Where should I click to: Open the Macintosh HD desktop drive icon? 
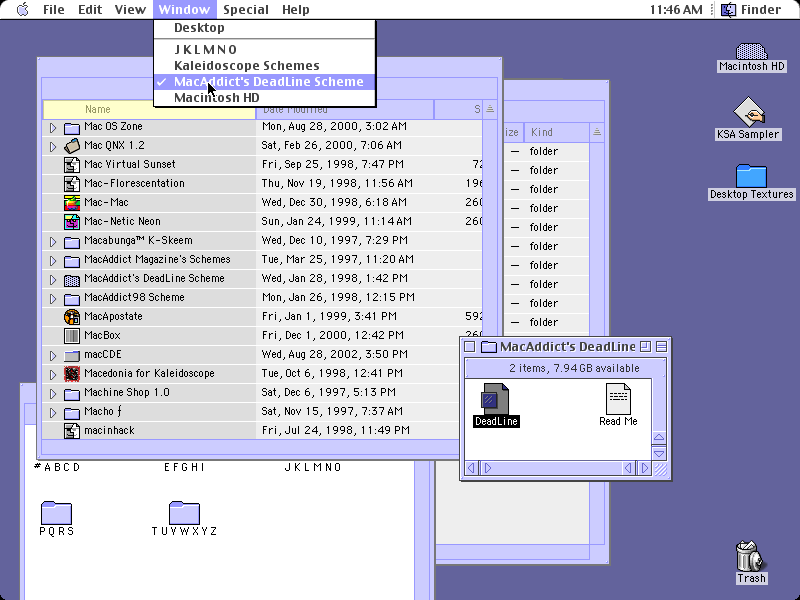(x=751, y=52)
